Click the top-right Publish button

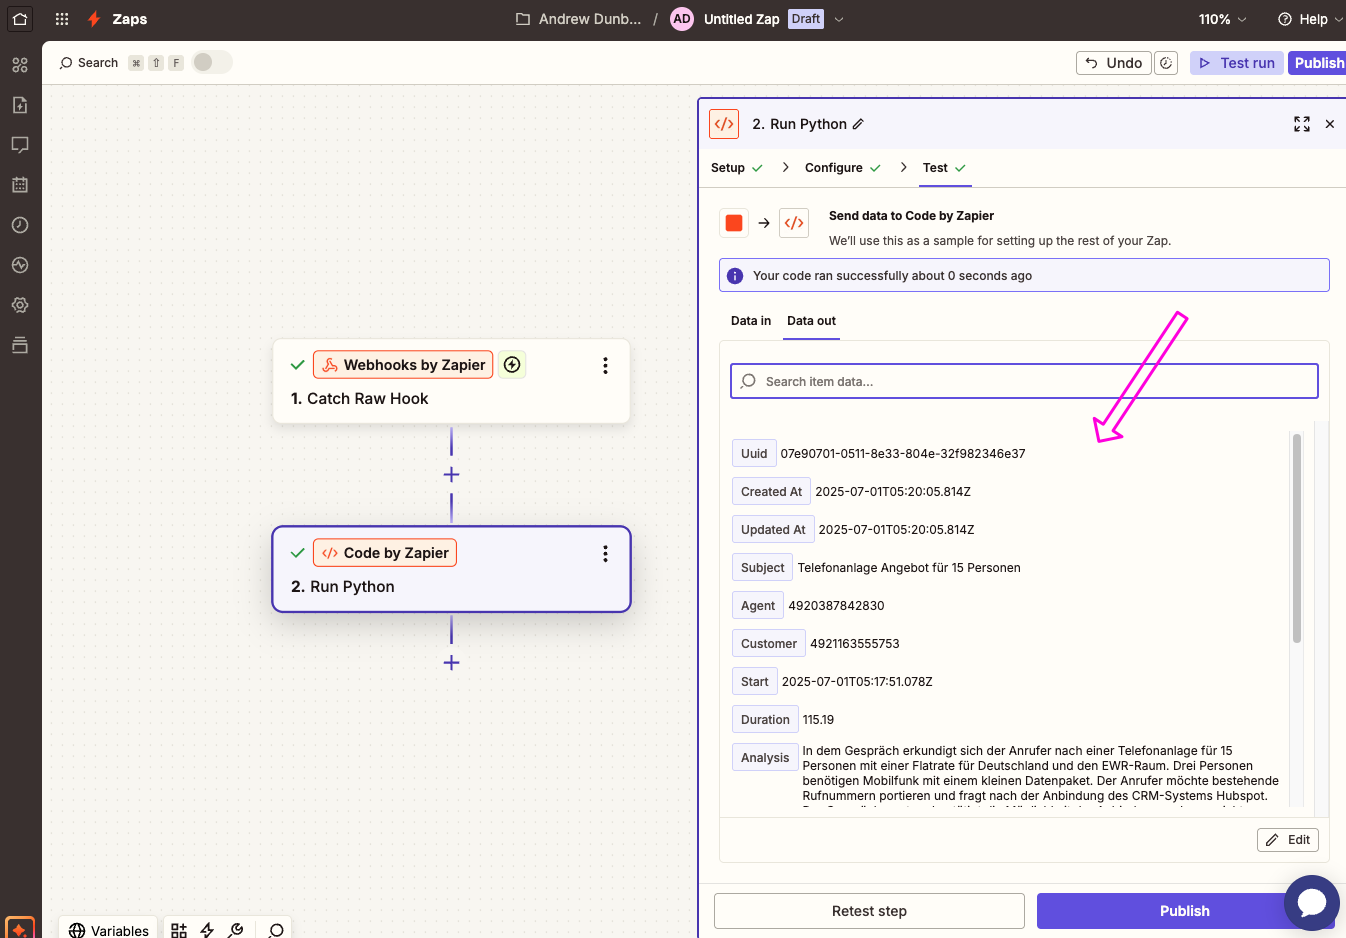click(x=1318, y=63)
